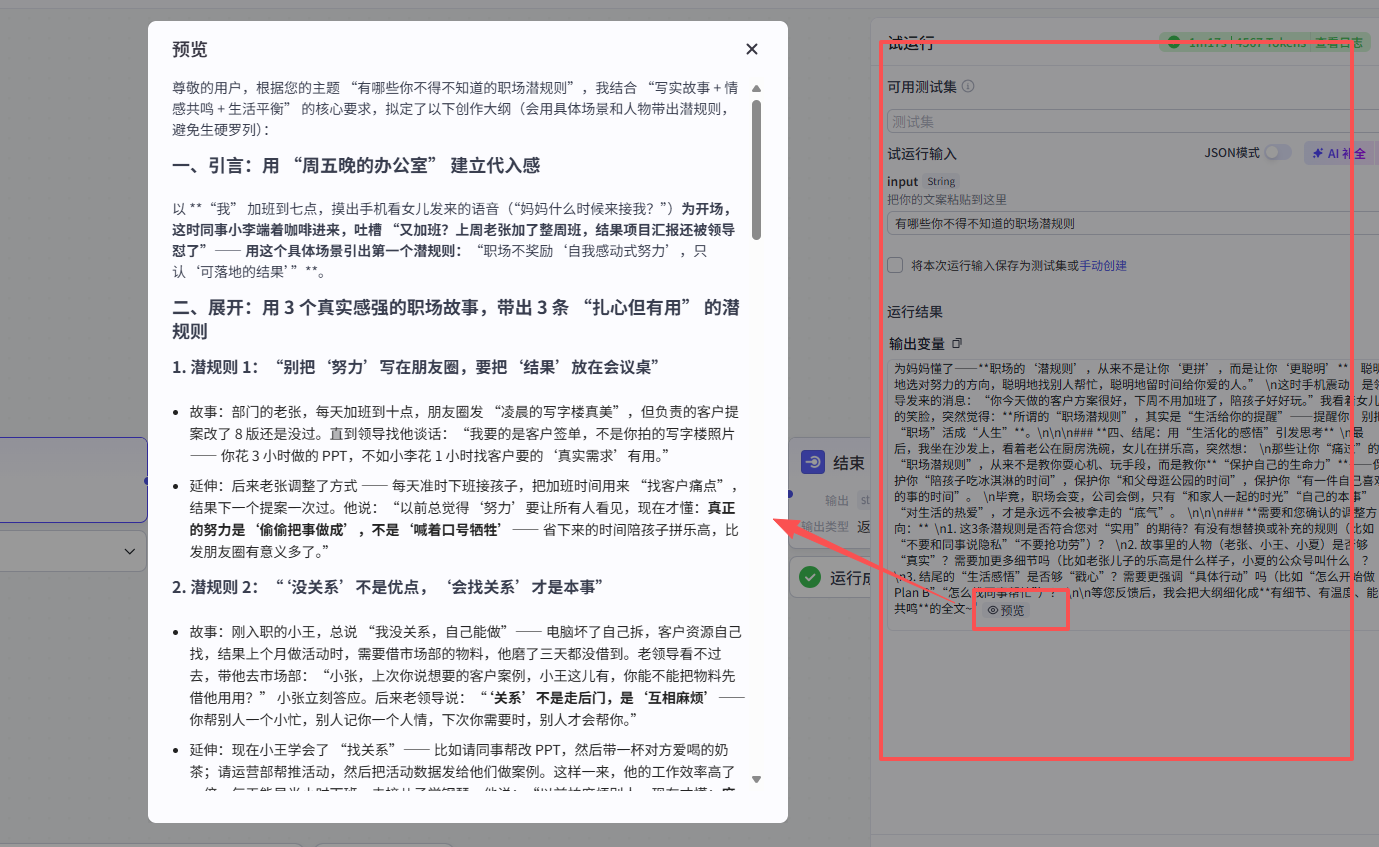Viewport: 1379px width, 847px height.
Task: Click the preview dialog's scrollbar thumb
Action: [x=757, y=168]
